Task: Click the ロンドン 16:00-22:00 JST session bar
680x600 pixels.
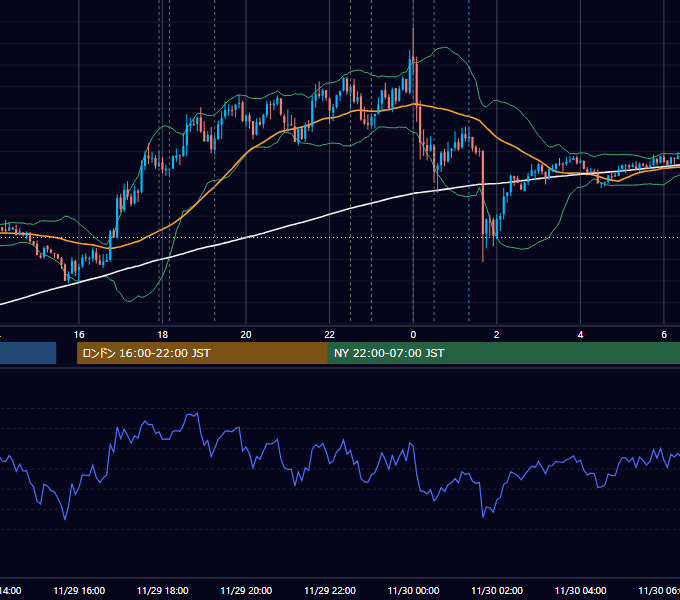Action: (202, 353)
